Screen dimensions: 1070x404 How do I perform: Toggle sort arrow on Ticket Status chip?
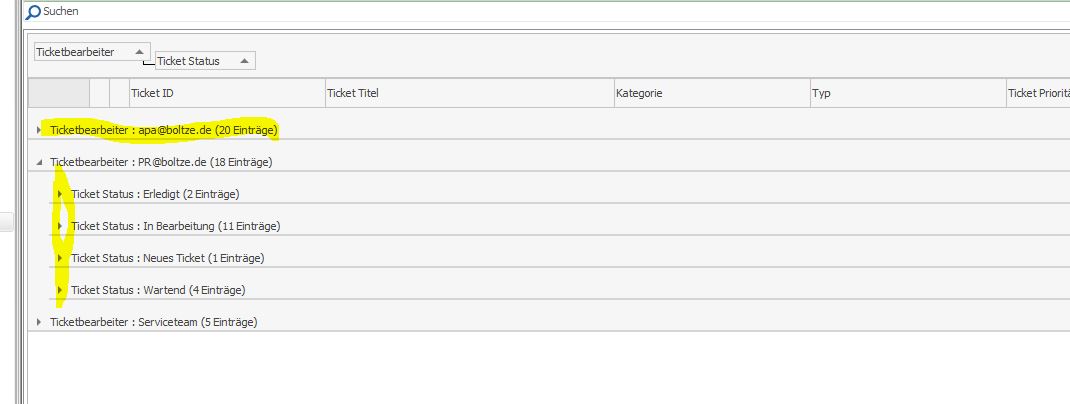point(244,61)
